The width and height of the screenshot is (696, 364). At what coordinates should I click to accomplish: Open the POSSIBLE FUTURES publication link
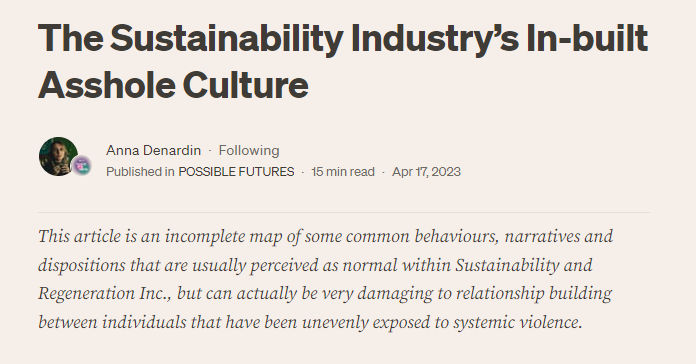tap(236, 172)
